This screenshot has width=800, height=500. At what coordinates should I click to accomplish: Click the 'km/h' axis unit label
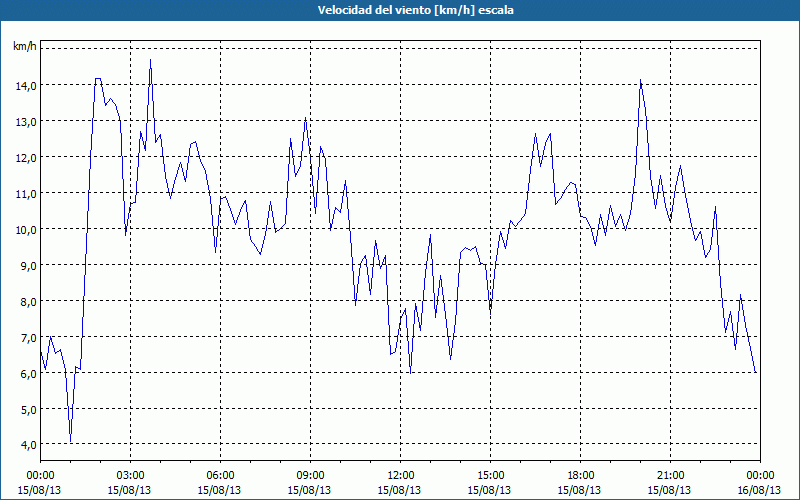pyautogui.click(x=25, y=47)
